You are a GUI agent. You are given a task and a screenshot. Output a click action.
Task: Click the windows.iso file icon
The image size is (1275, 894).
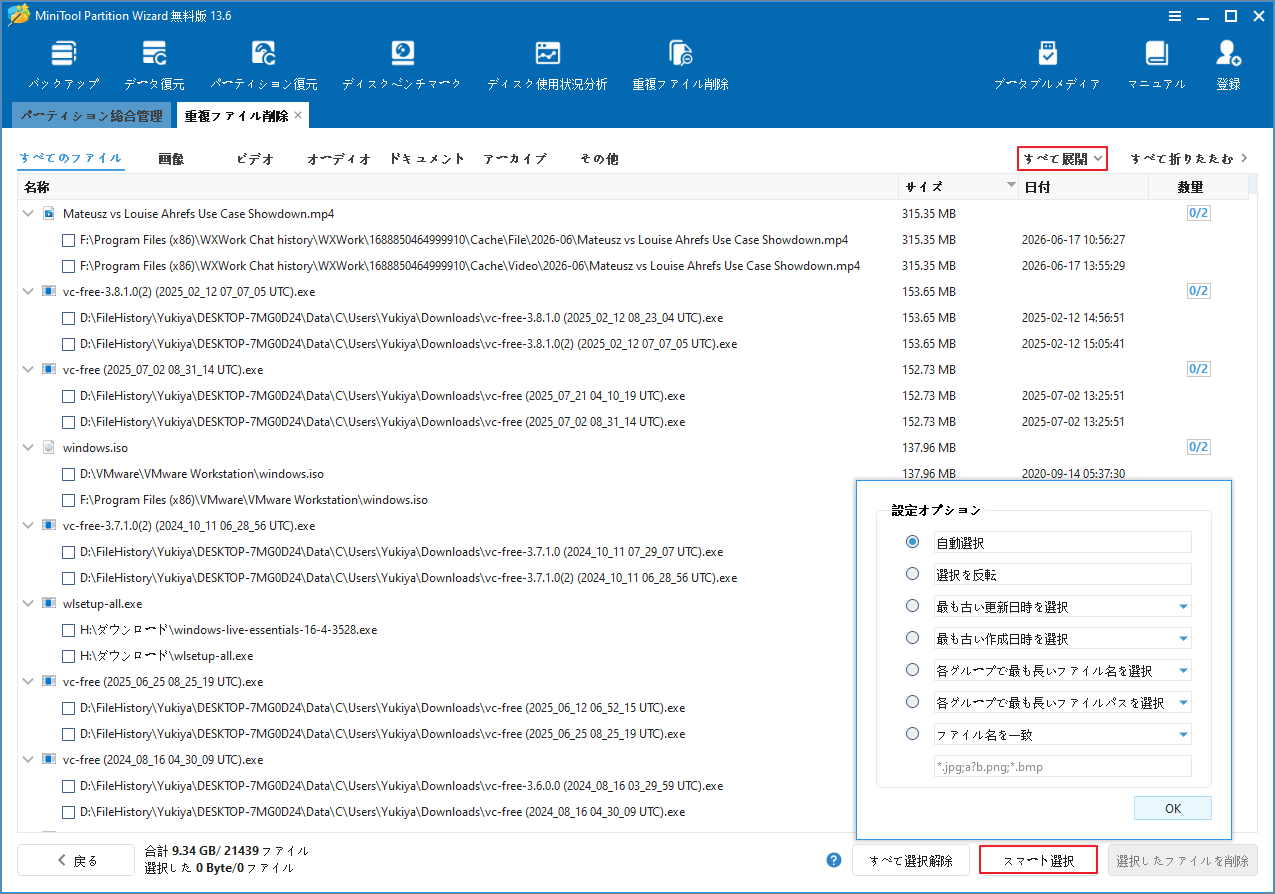click(x=48, y=448)
